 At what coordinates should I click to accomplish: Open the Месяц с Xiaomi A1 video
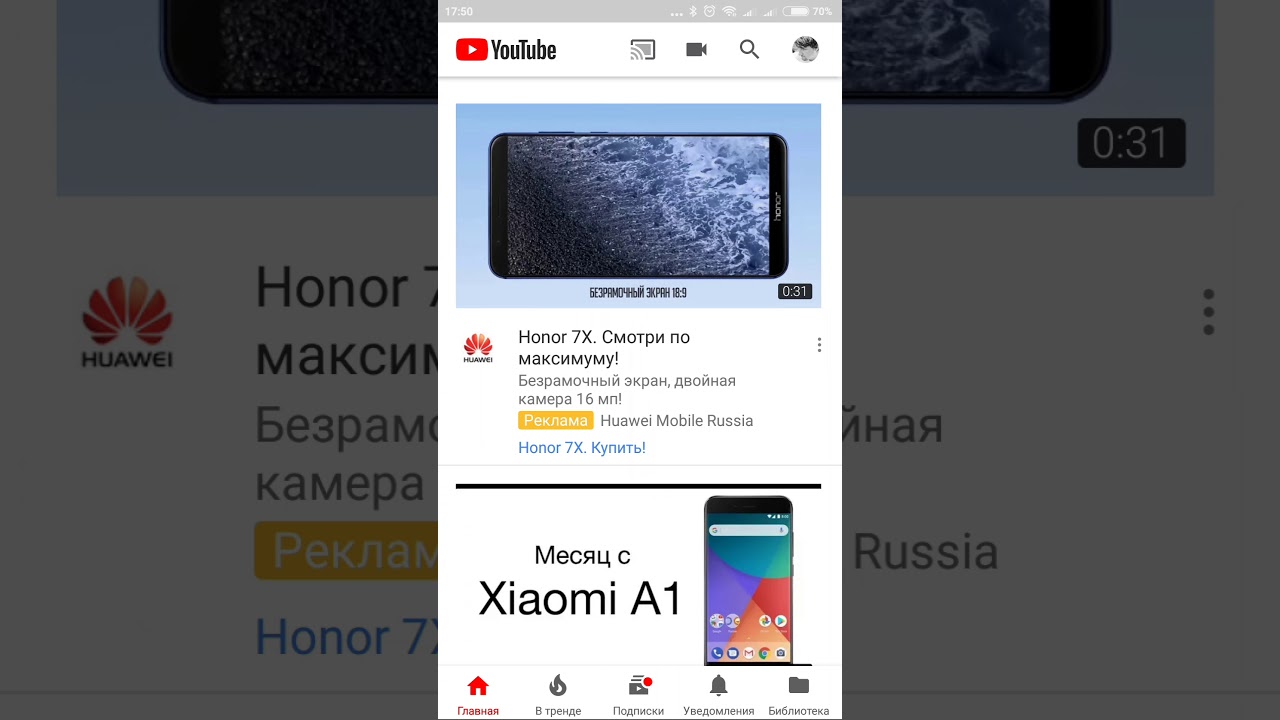click(638, 575)
